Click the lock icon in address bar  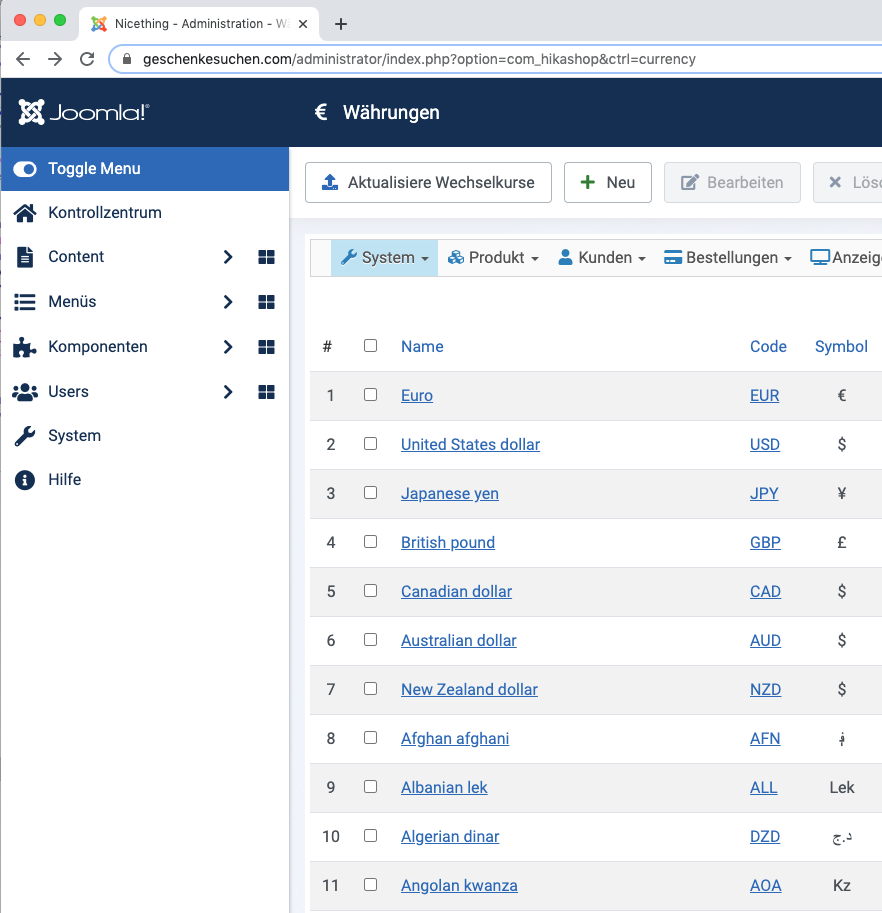tap(127, 59)
